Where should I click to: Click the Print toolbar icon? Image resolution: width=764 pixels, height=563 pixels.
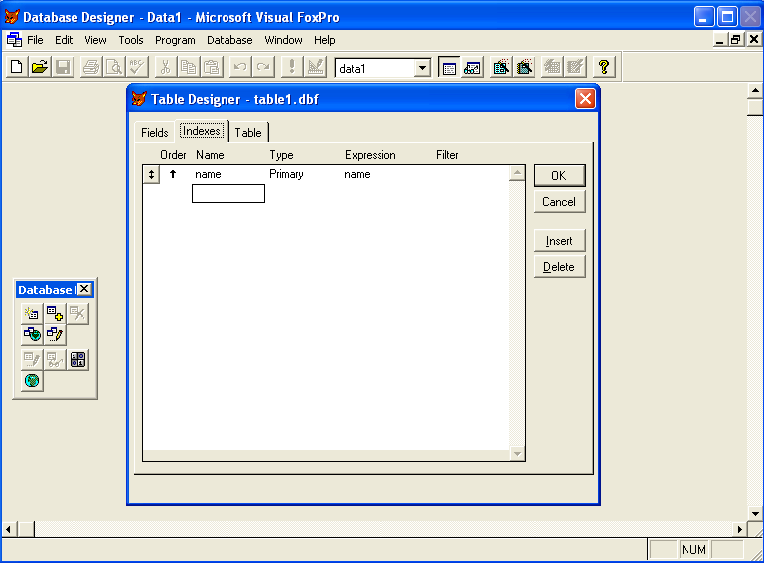coord(91,67)
